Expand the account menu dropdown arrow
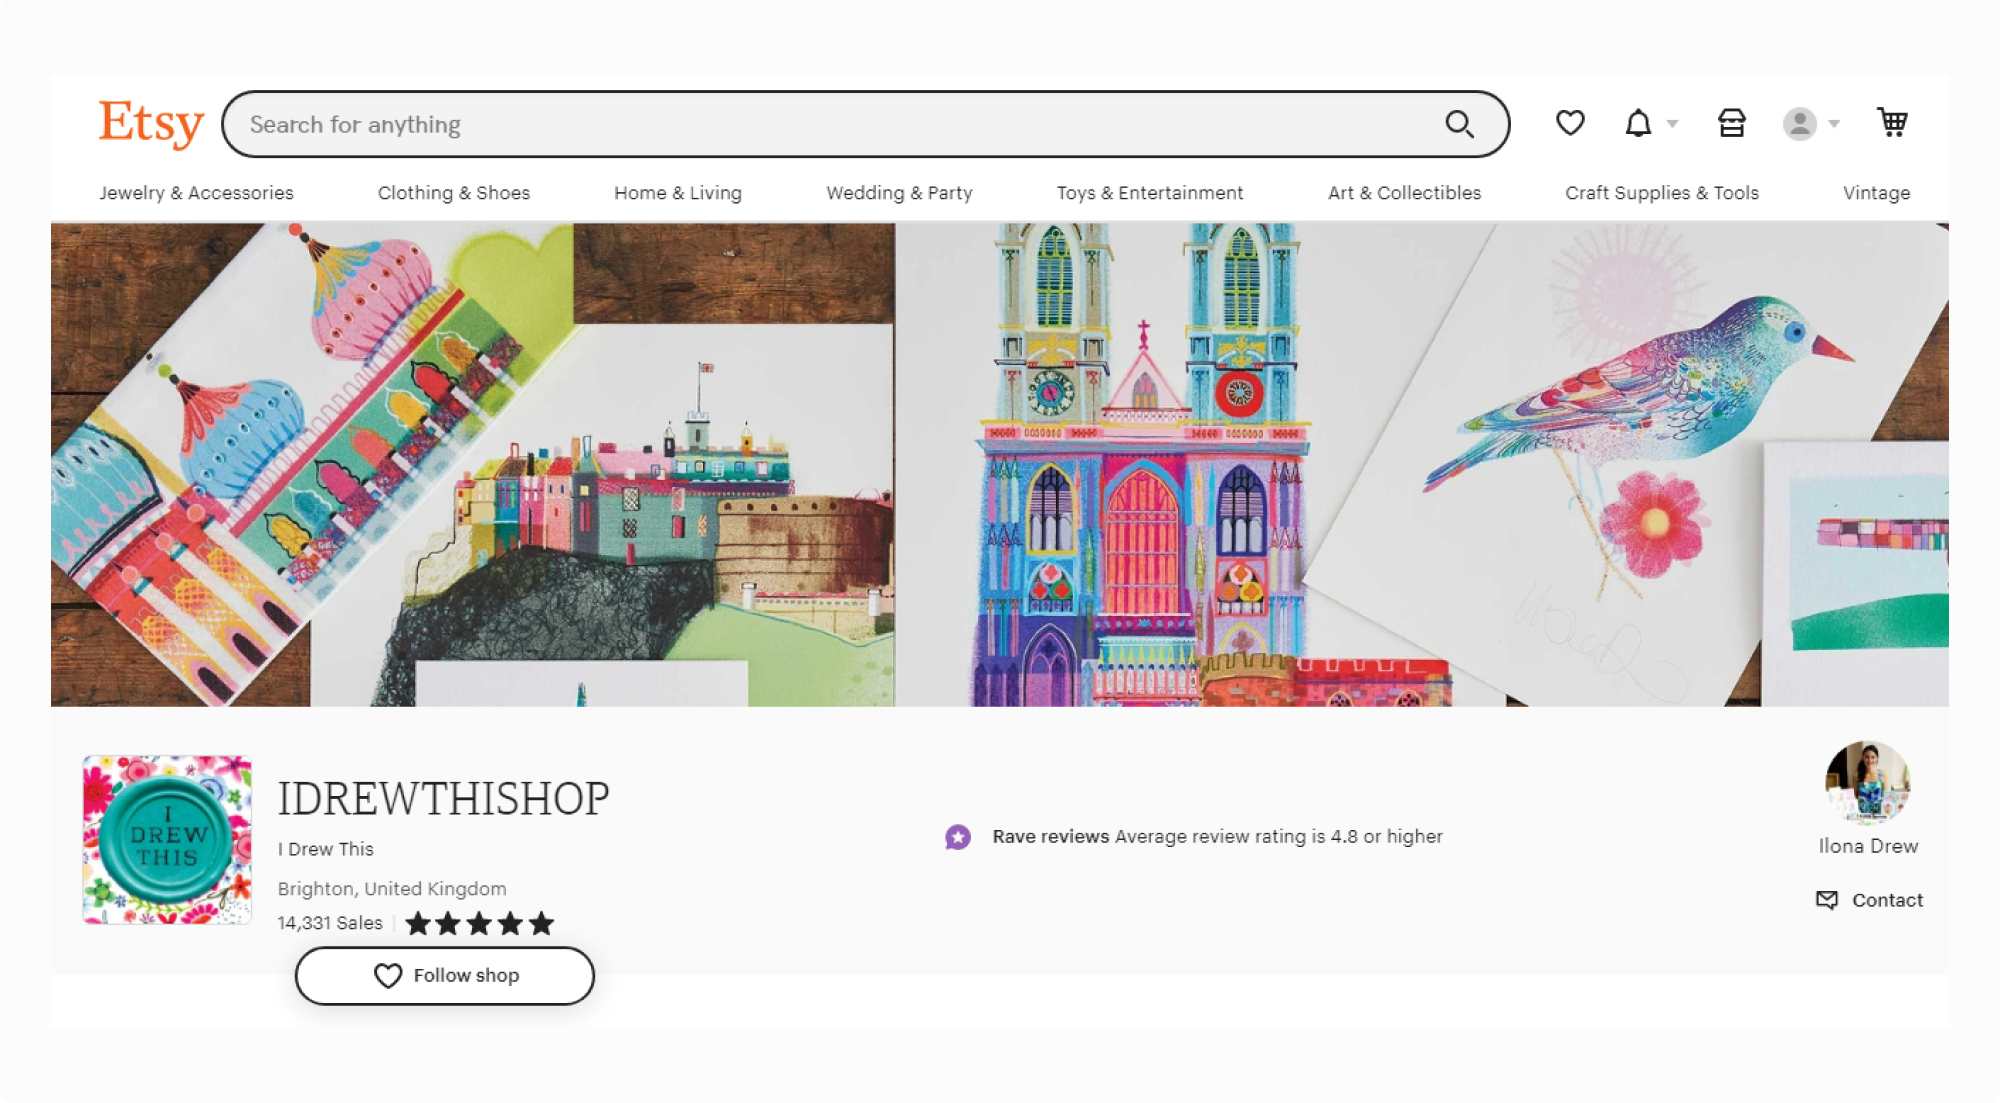 [1834, 124]
